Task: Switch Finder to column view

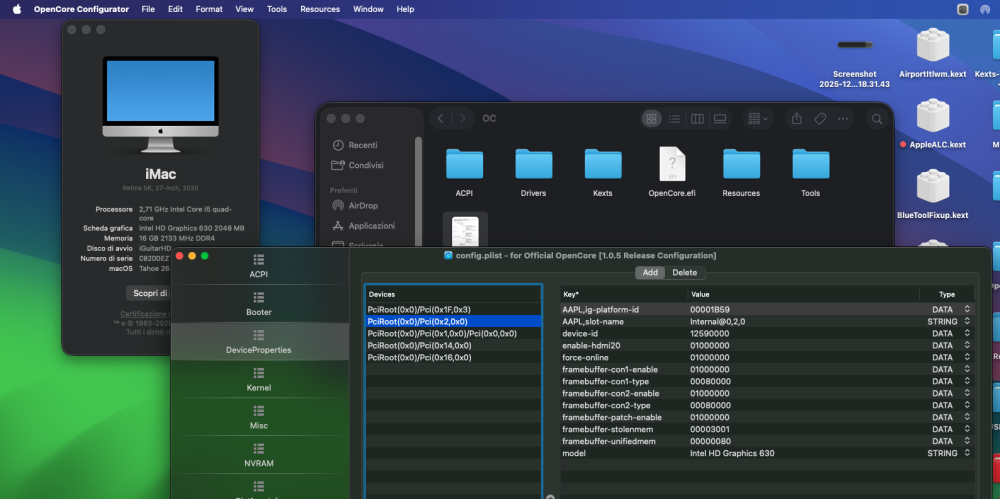Action: coord(697,119)
